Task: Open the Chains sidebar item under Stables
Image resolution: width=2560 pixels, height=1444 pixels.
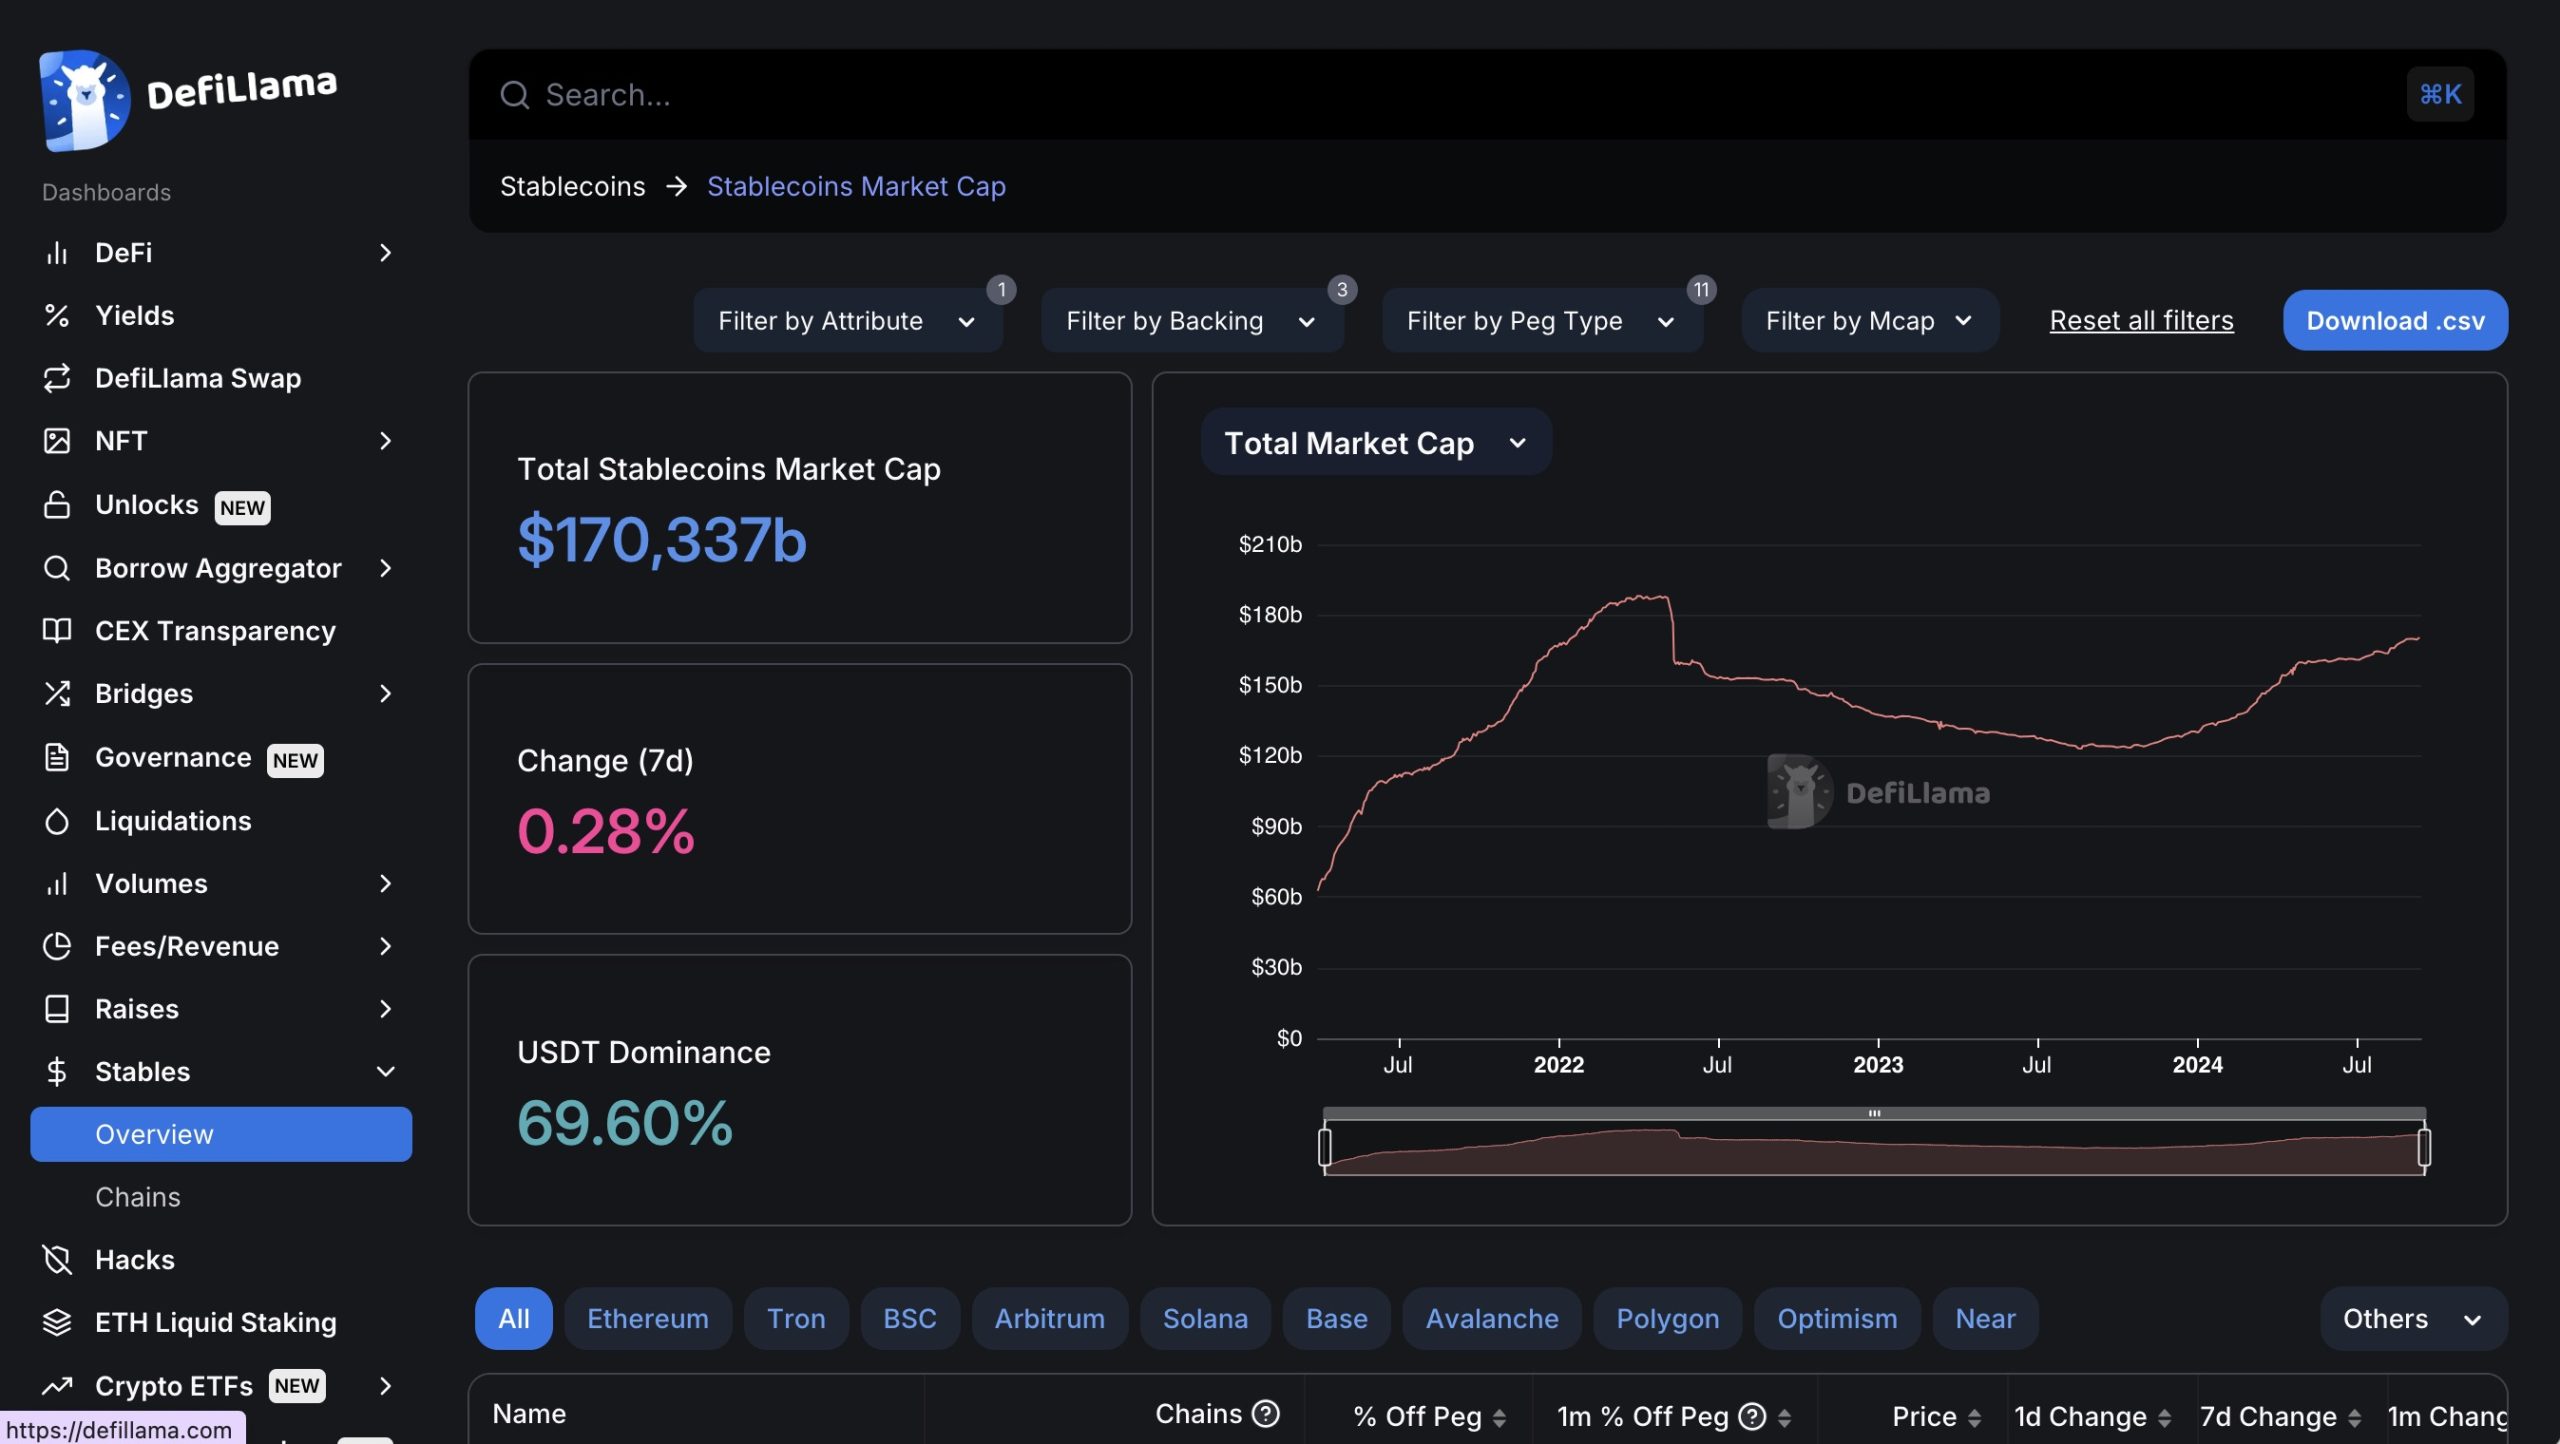Action: pos(138,1198)
